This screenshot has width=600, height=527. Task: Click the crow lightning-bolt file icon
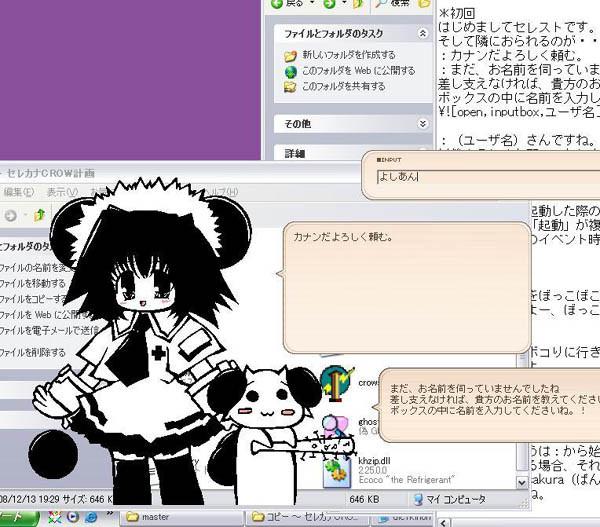click(337, 384)
